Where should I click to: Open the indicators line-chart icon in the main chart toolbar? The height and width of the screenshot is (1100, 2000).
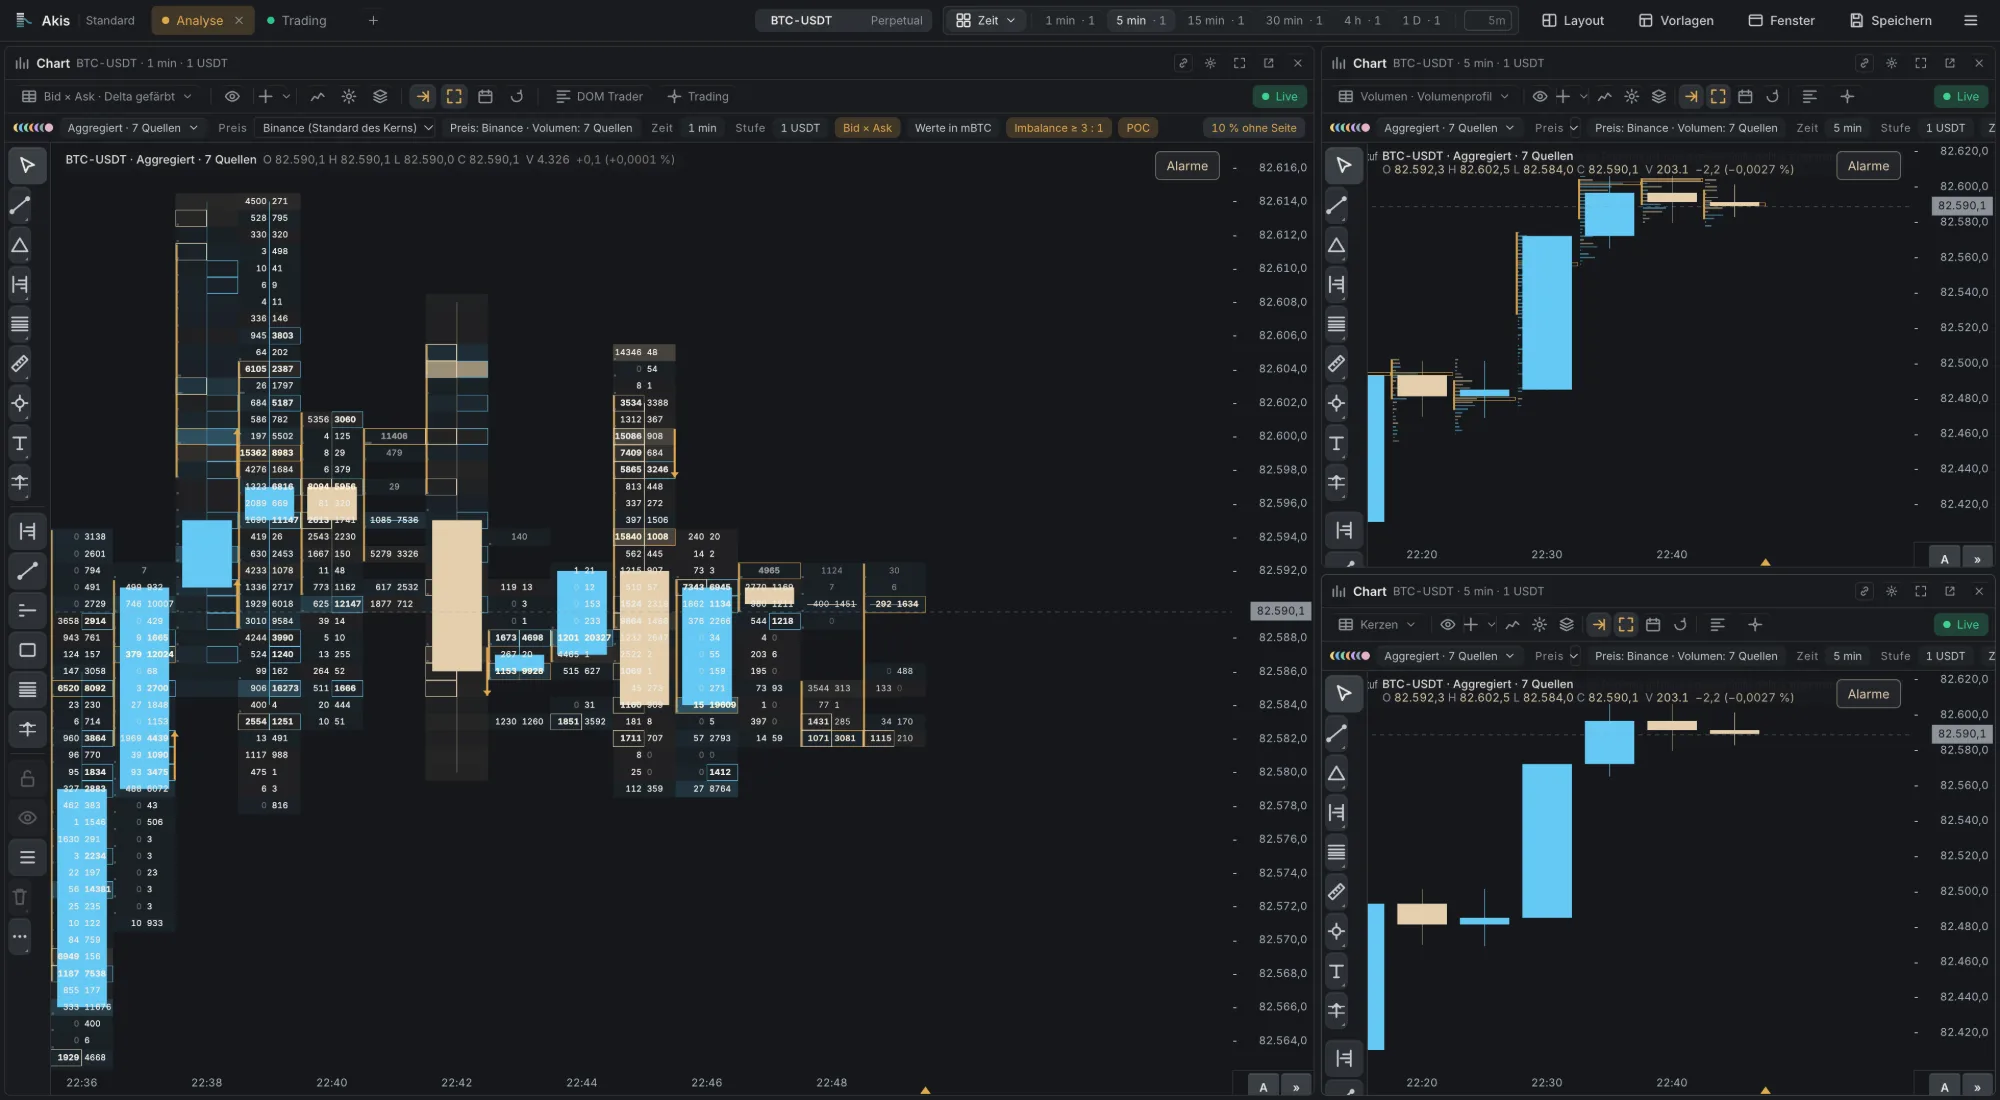pos(317,97)
